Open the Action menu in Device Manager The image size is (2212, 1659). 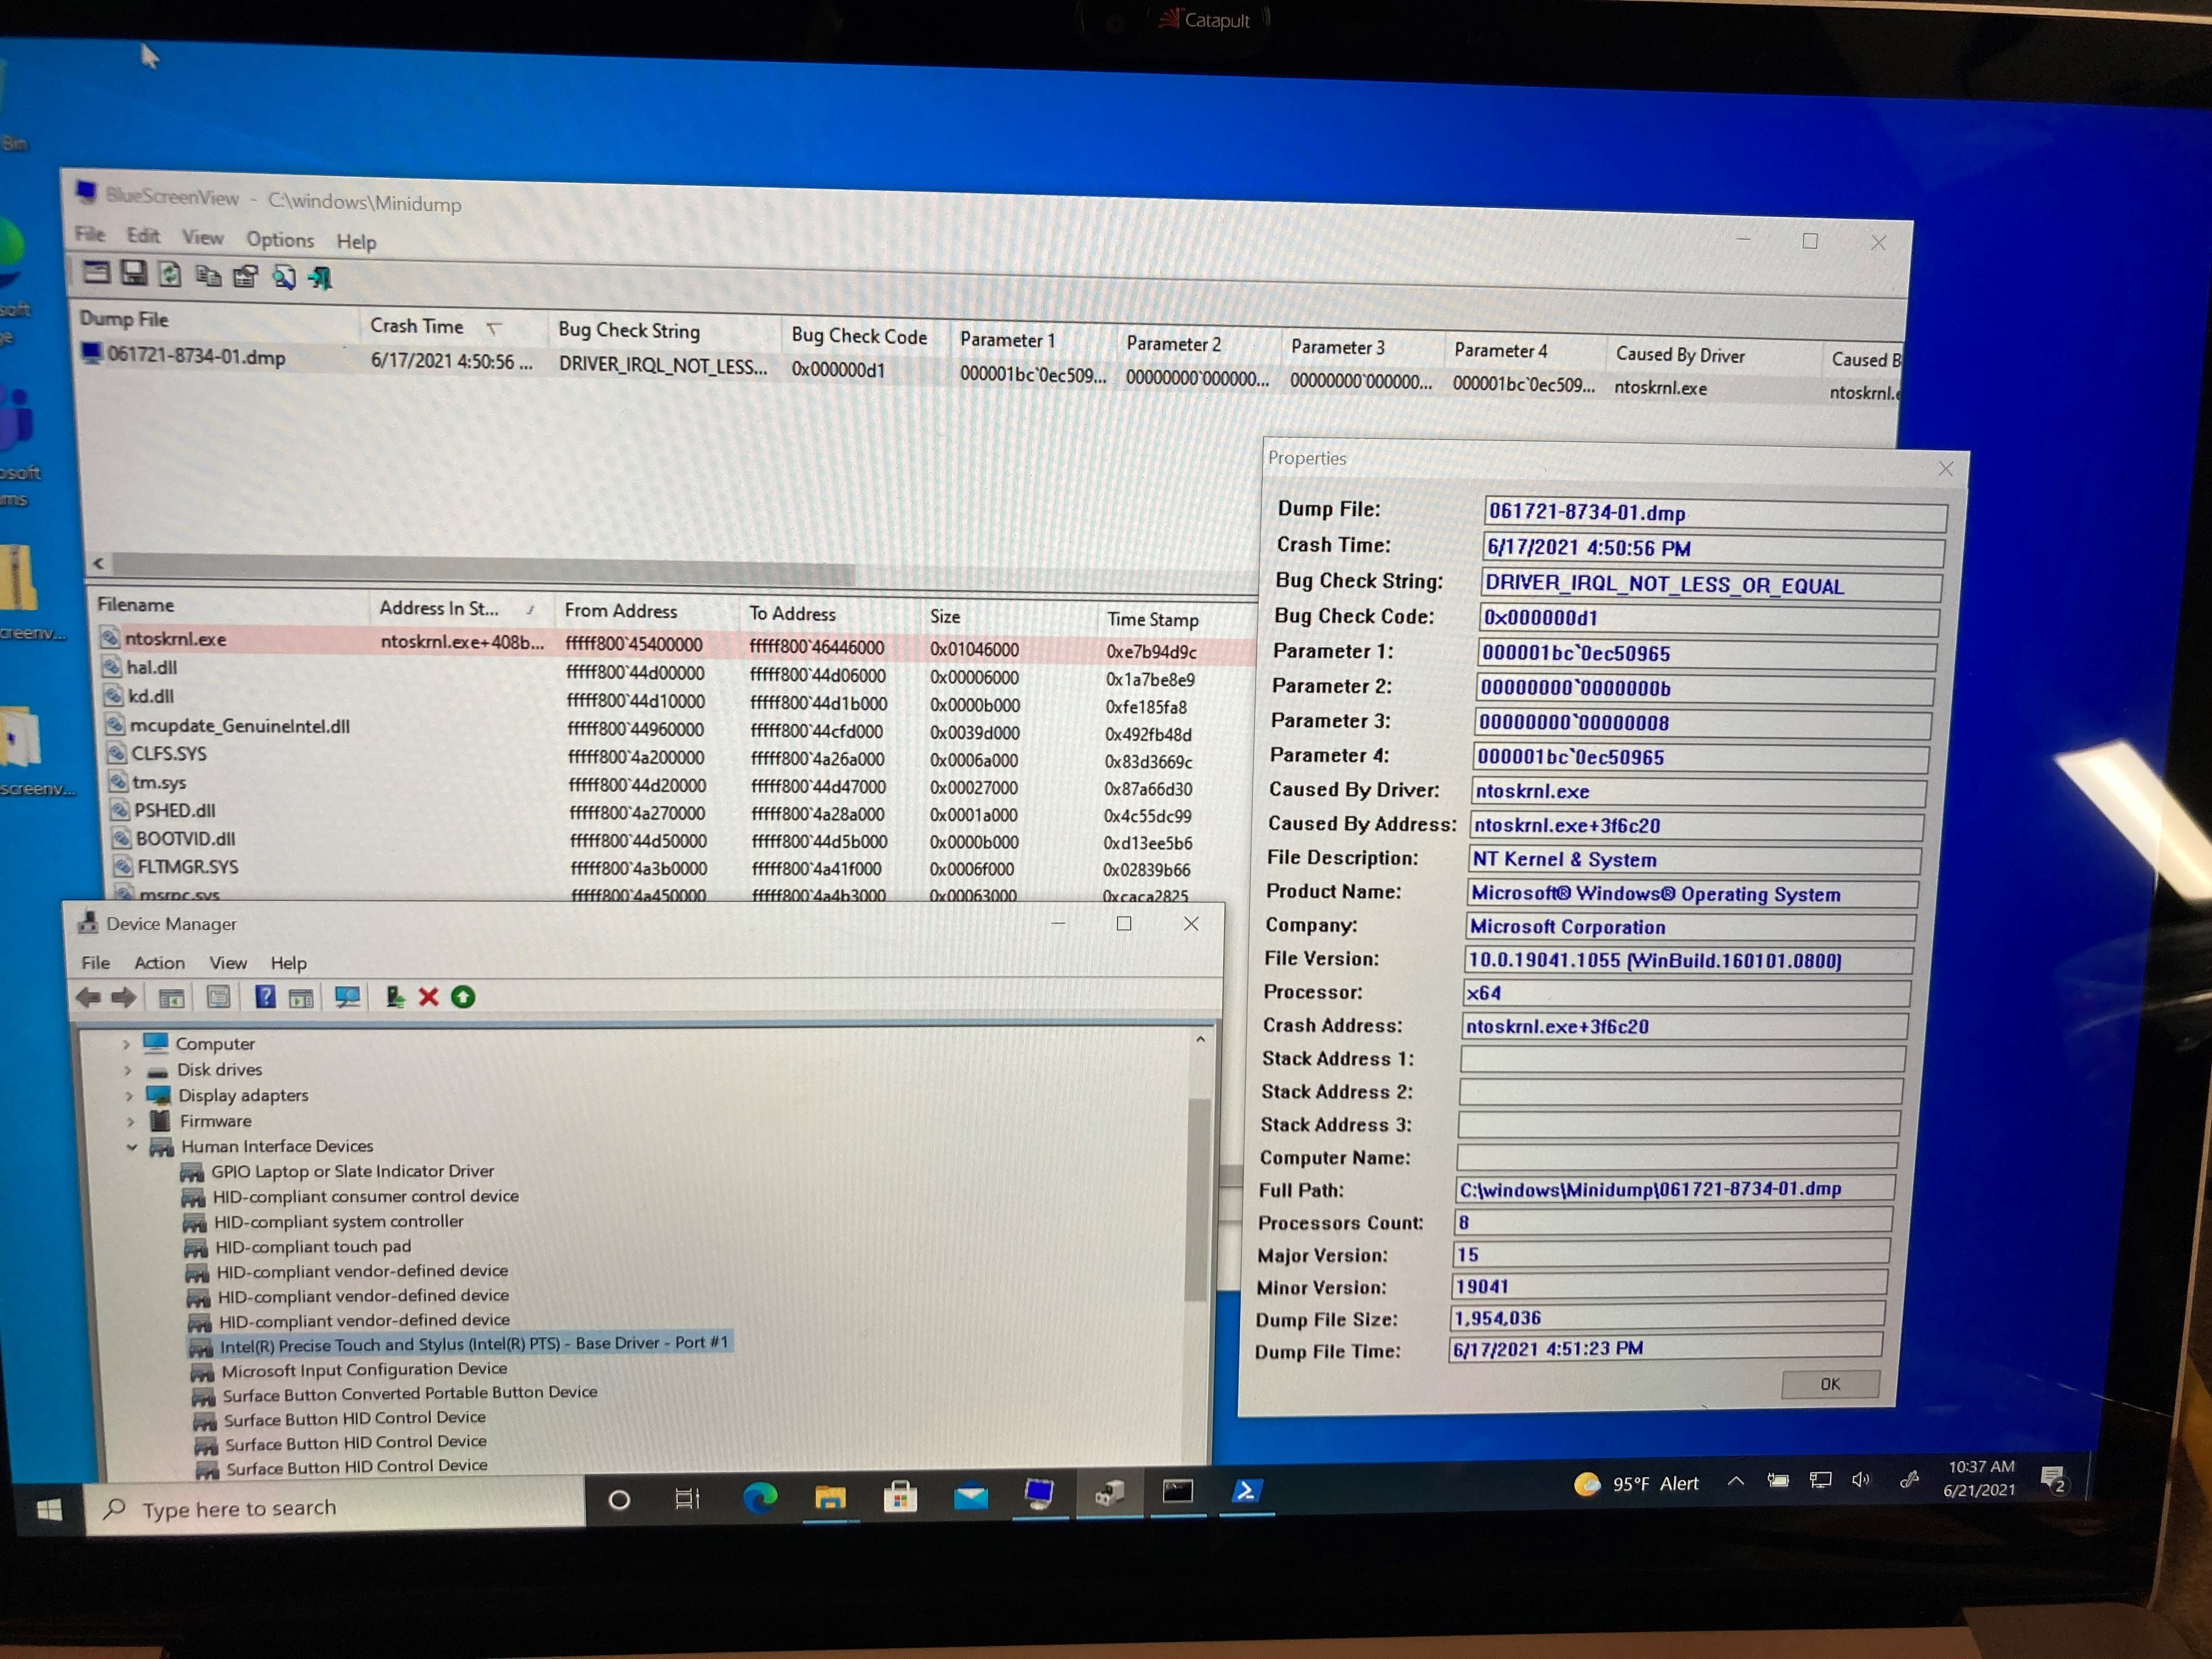click(159, 962)
